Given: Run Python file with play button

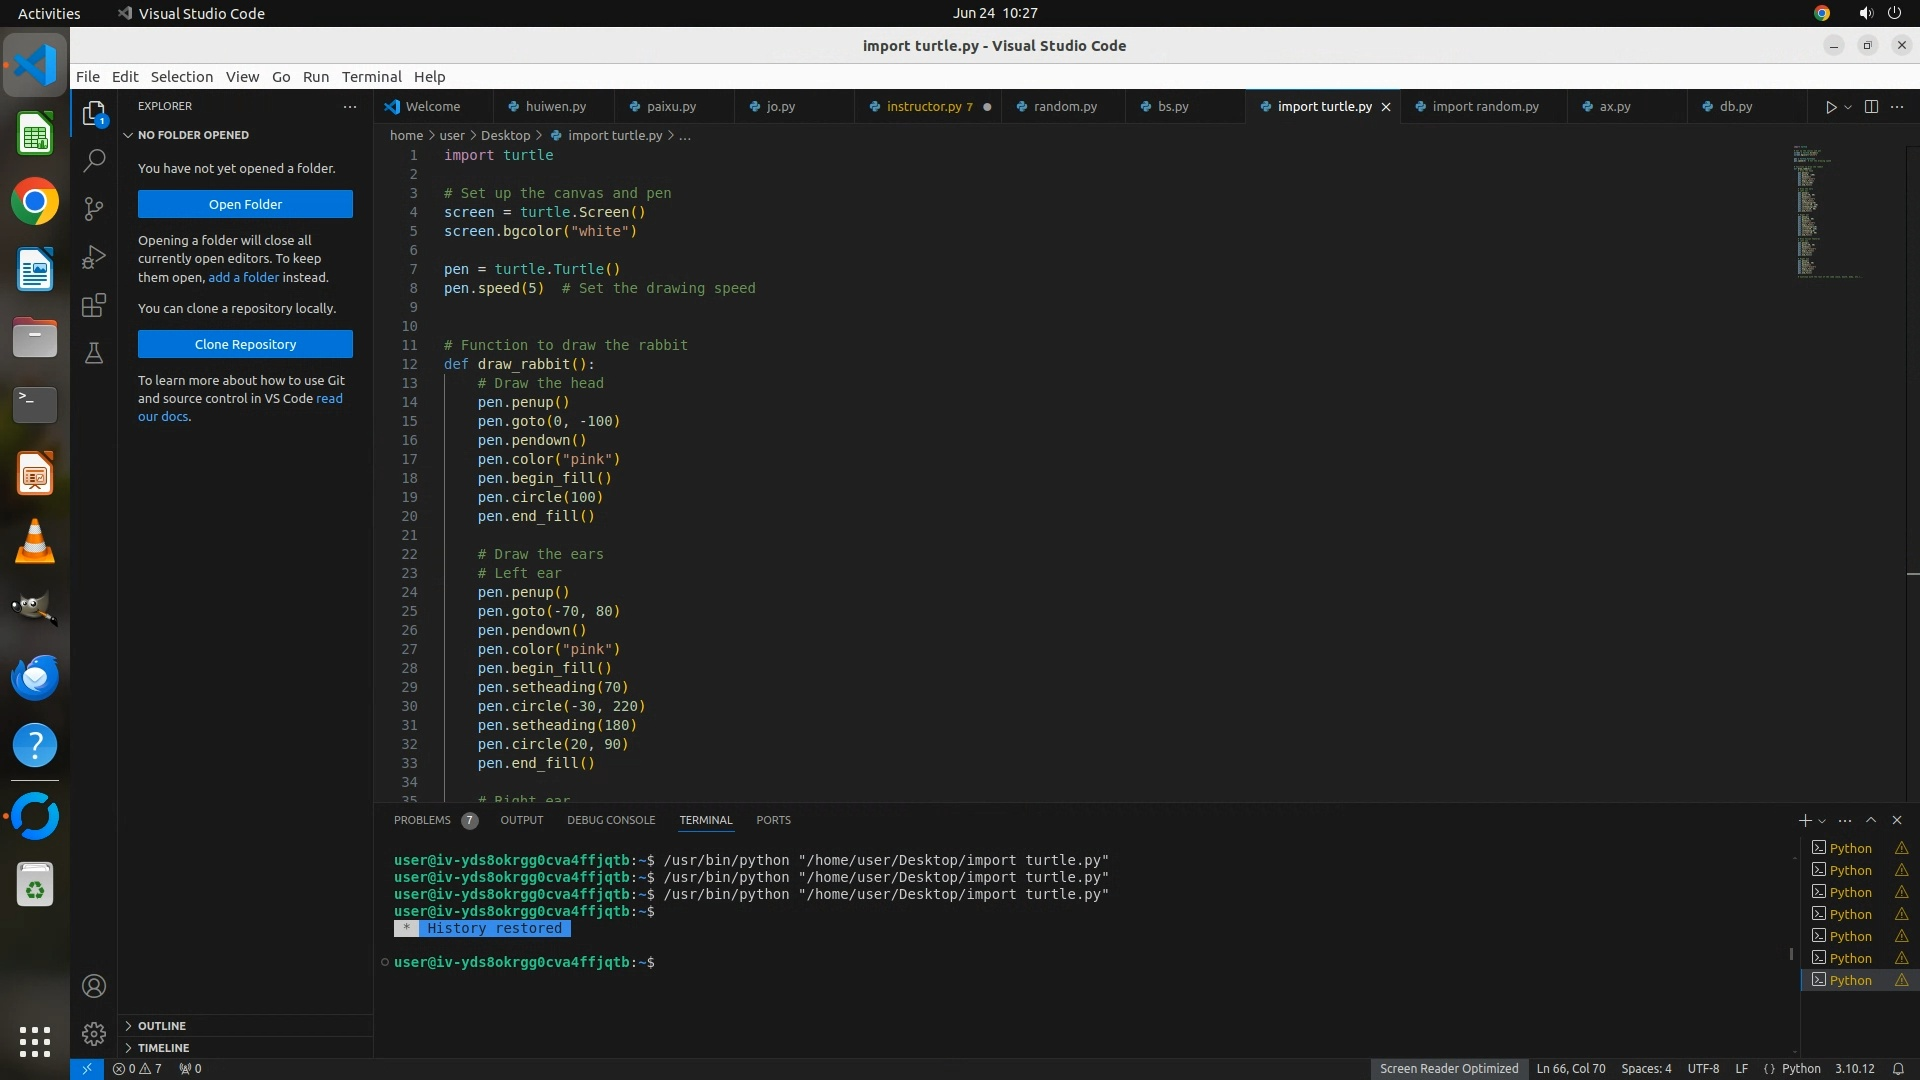Looking at the screenshot, I should 1831,107.
